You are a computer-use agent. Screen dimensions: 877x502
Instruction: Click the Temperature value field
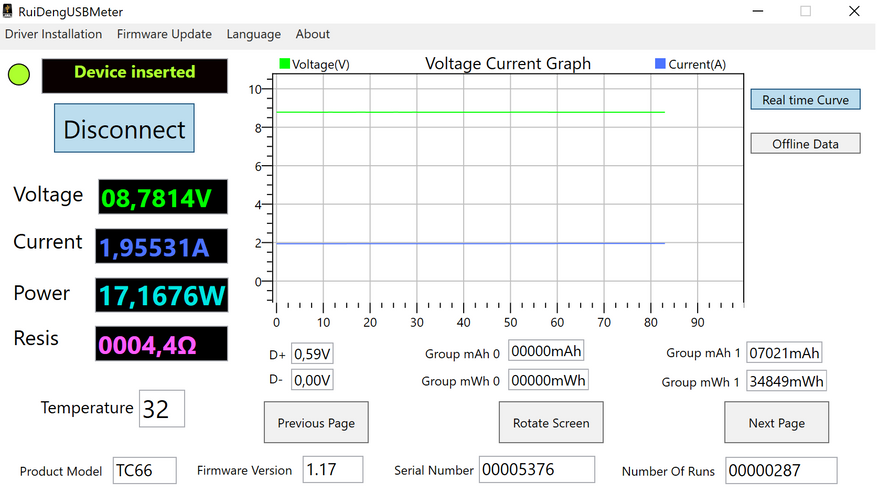point(162,409)
